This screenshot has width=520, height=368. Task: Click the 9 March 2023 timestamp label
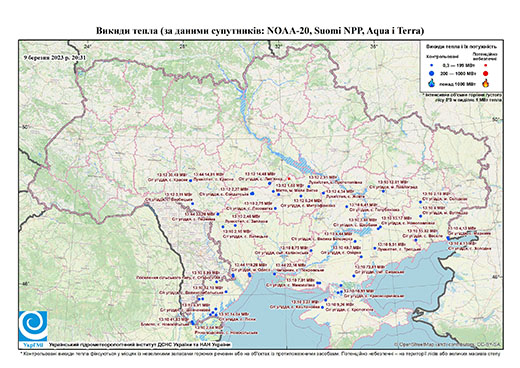click(x=55, y=57)
